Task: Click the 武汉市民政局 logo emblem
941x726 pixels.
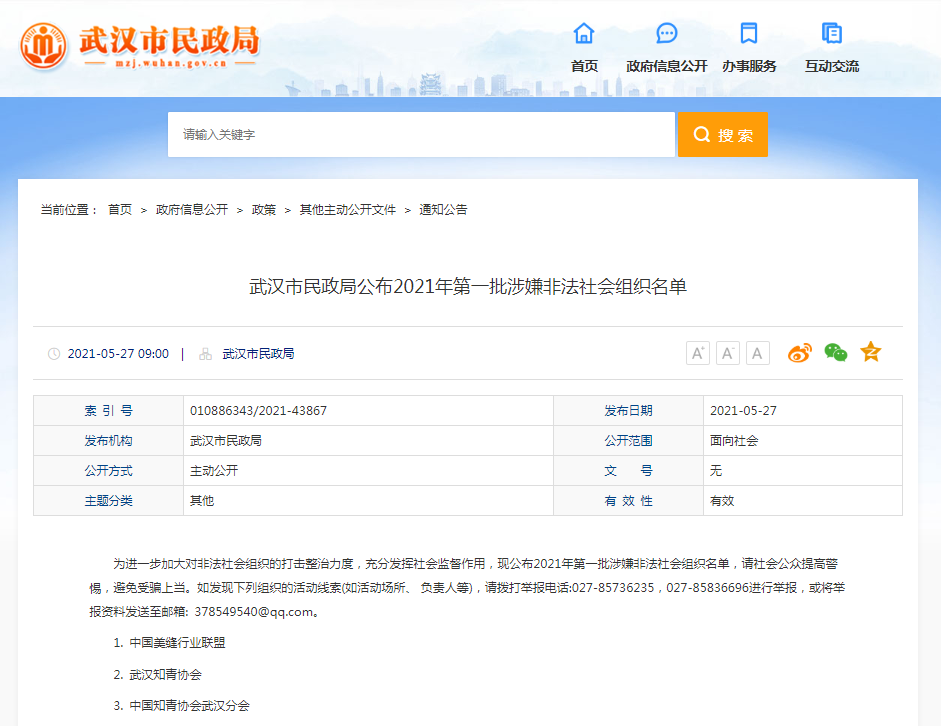Action: point(44,45)
